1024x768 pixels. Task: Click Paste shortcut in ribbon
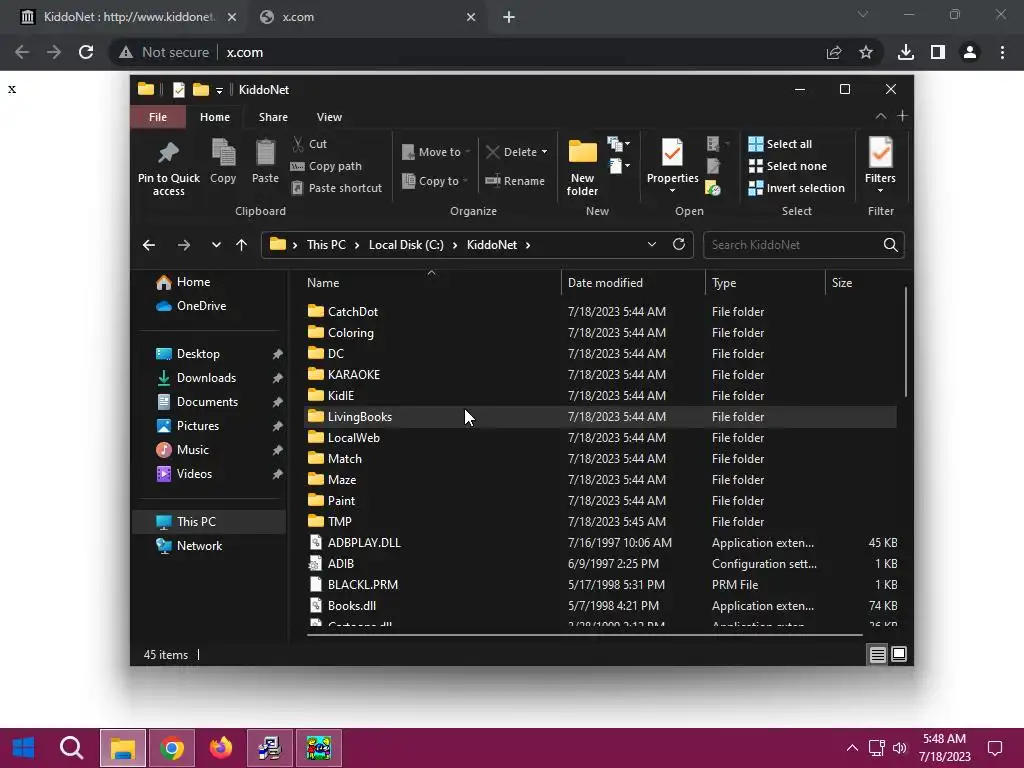click(x=336, y=188)
